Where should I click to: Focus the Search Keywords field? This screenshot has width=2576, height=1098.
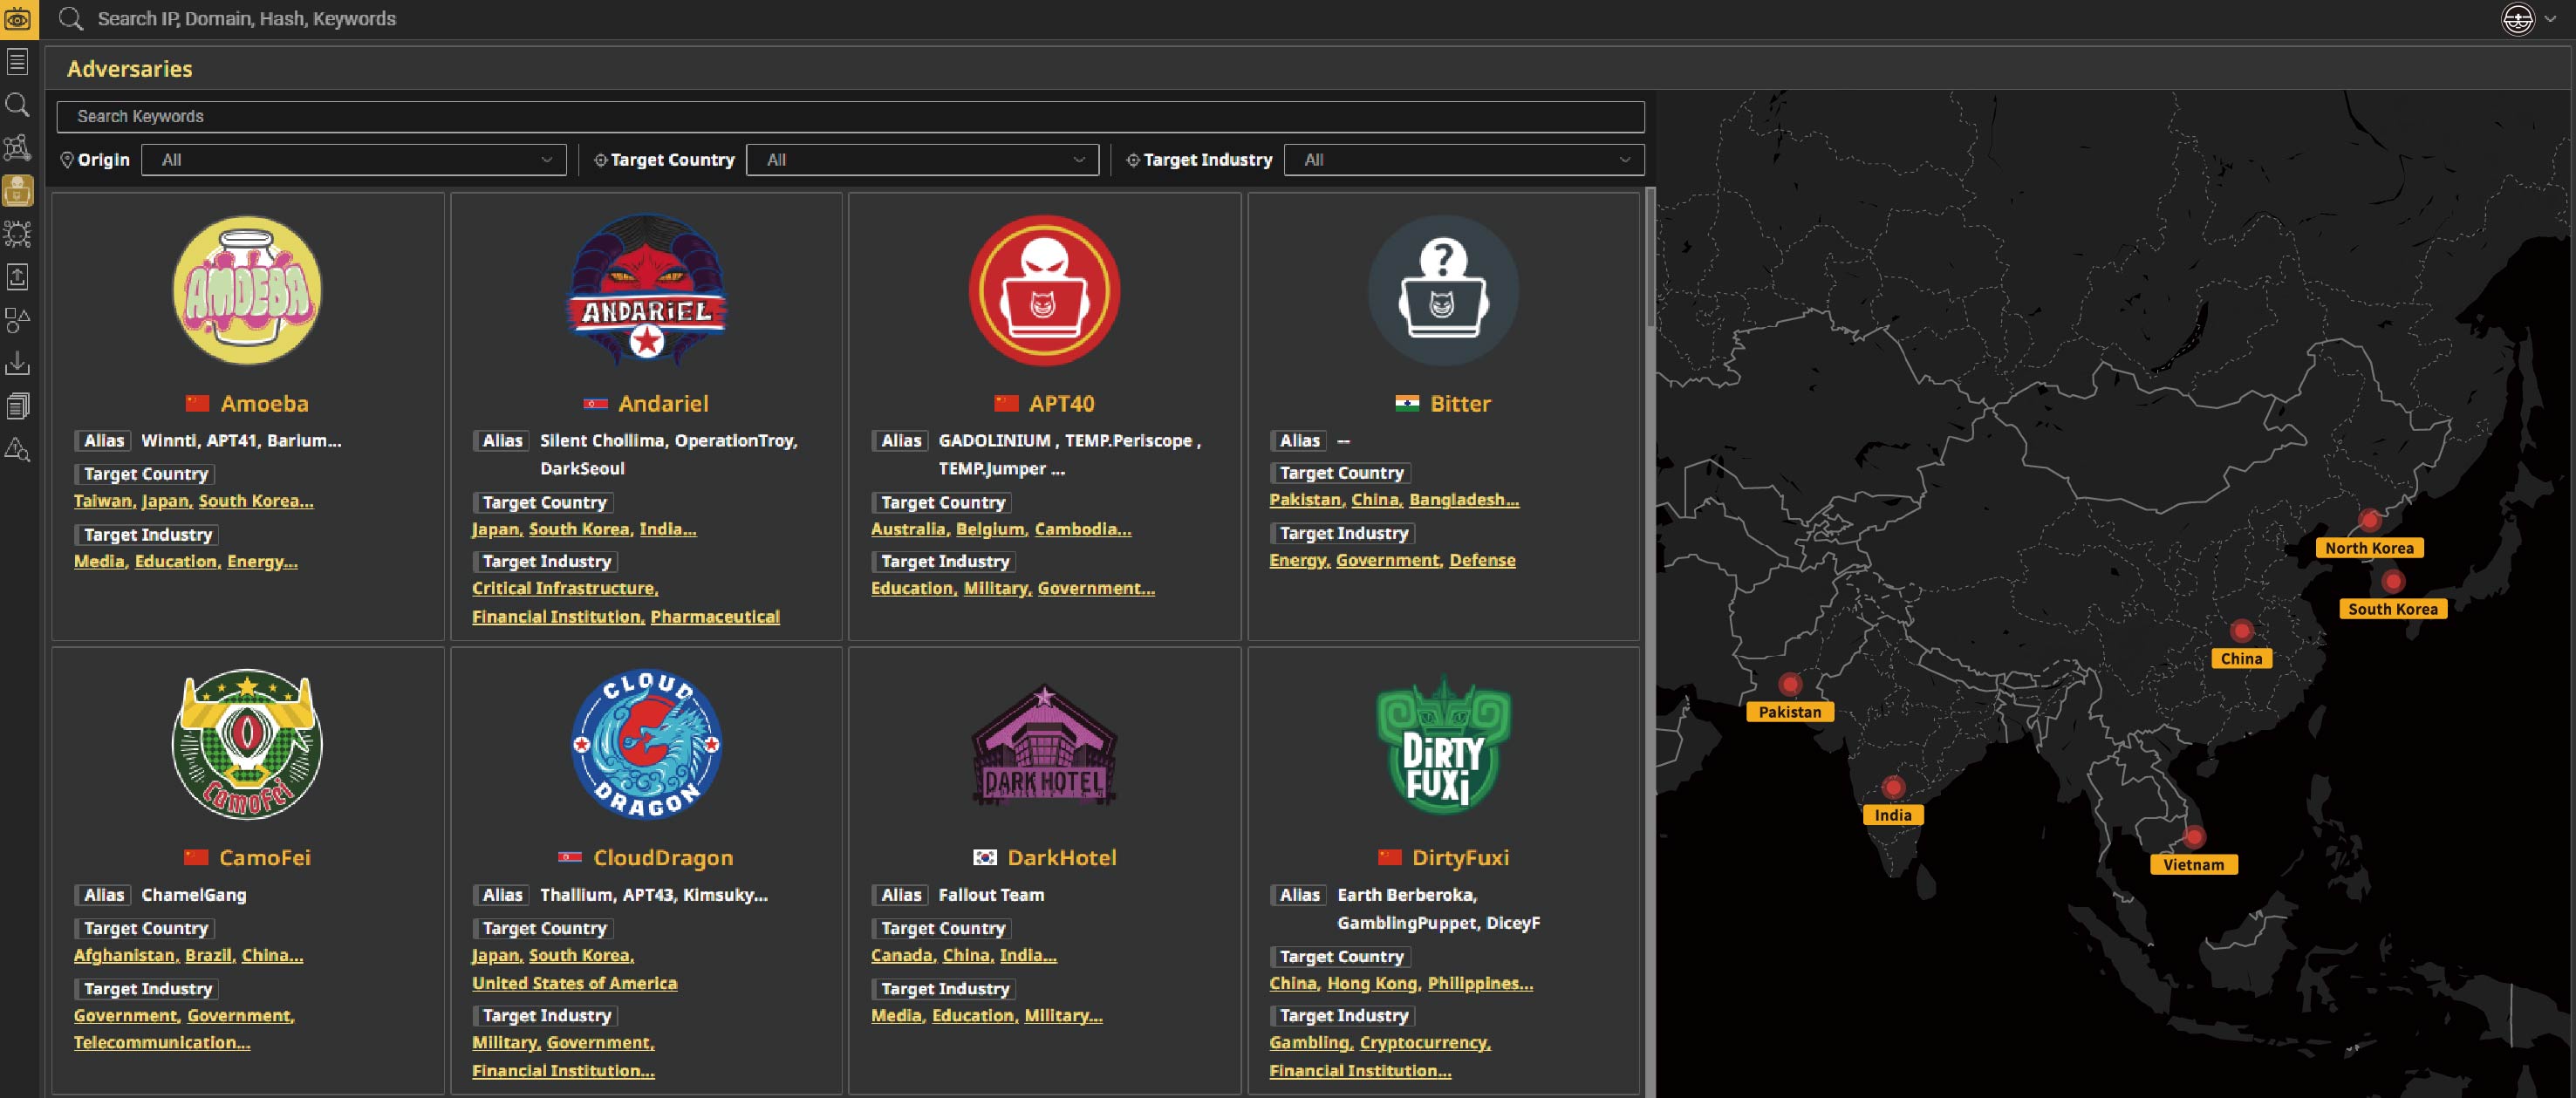850,117
